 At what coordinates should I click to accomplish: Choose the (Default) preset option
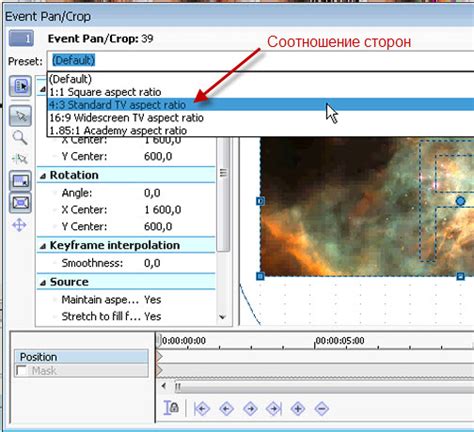coord(260,79)
